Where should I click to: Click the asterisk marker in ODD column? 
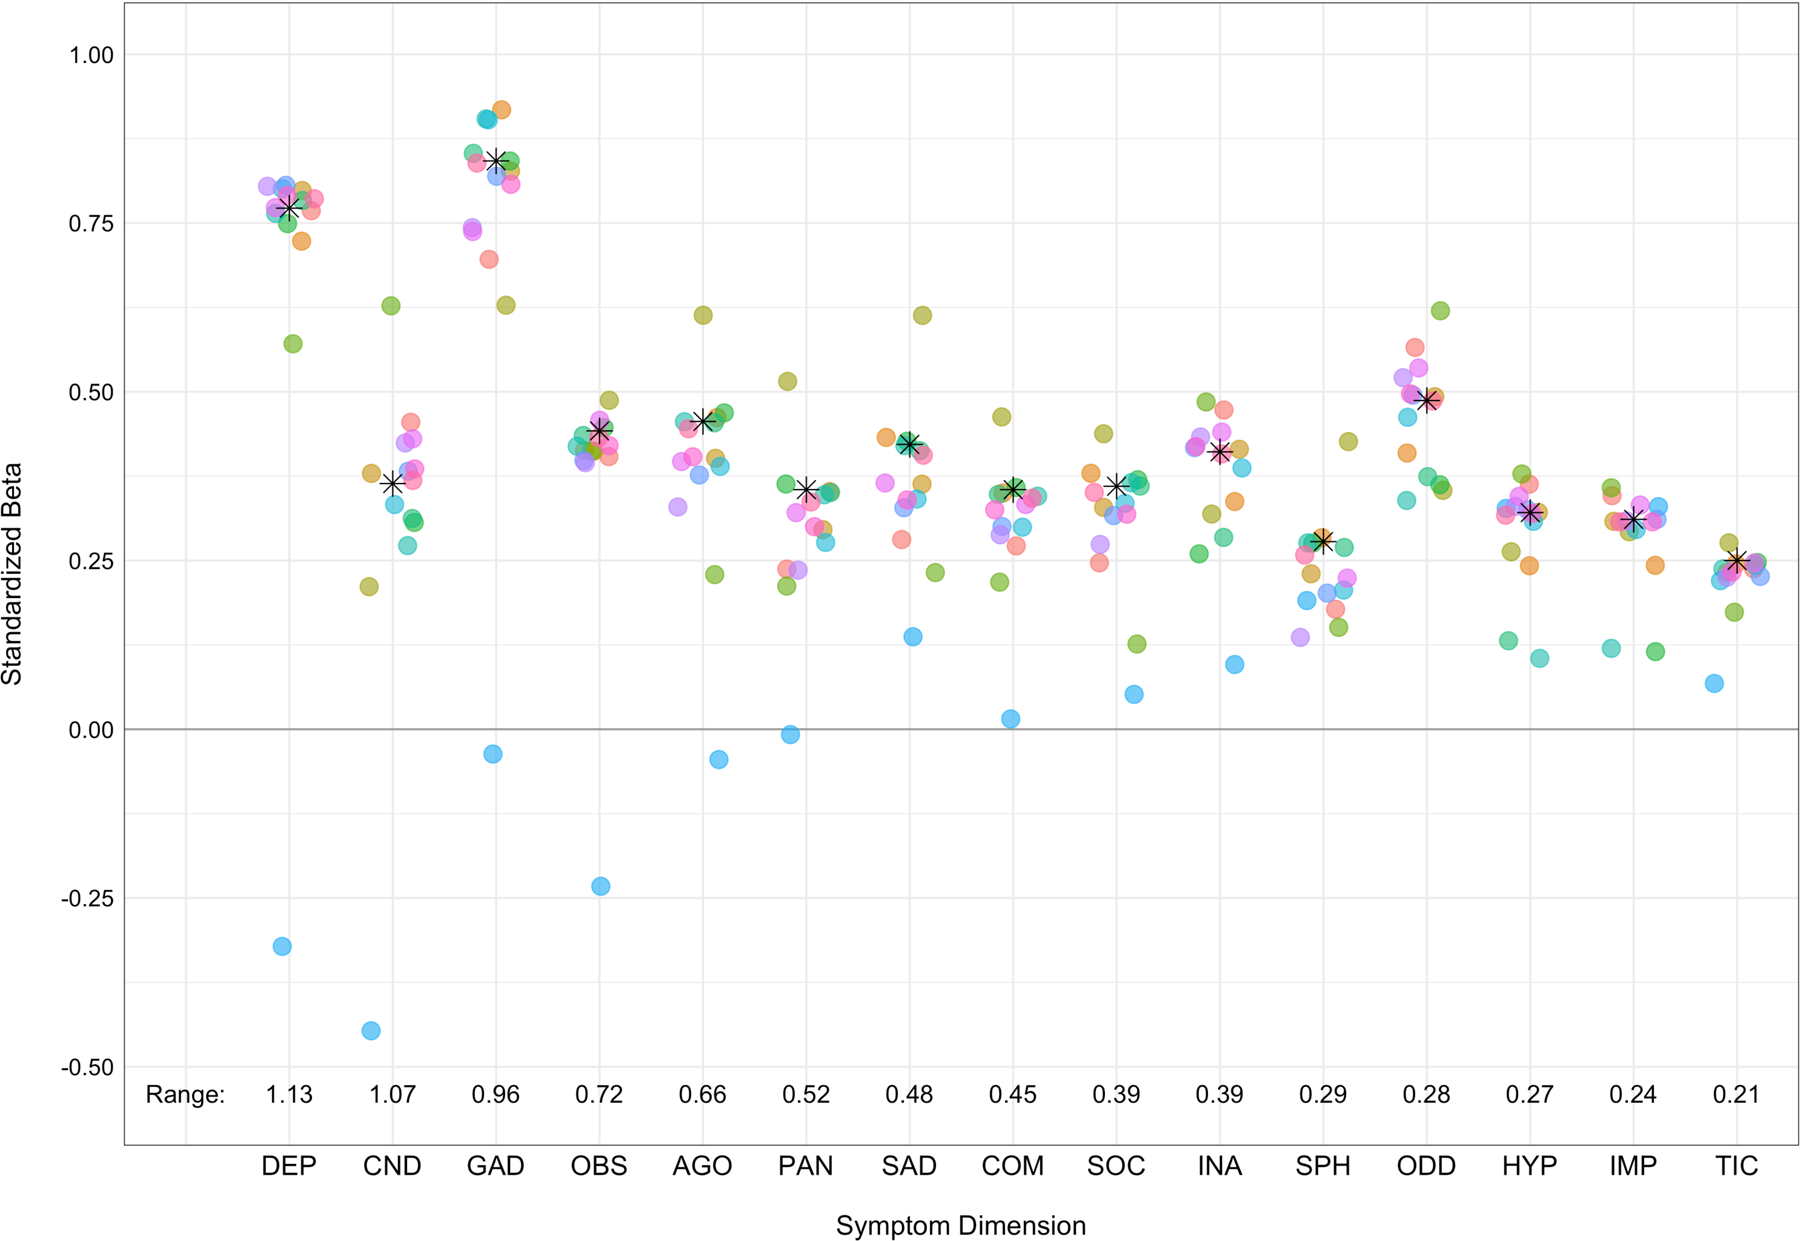click(1427, 400)
